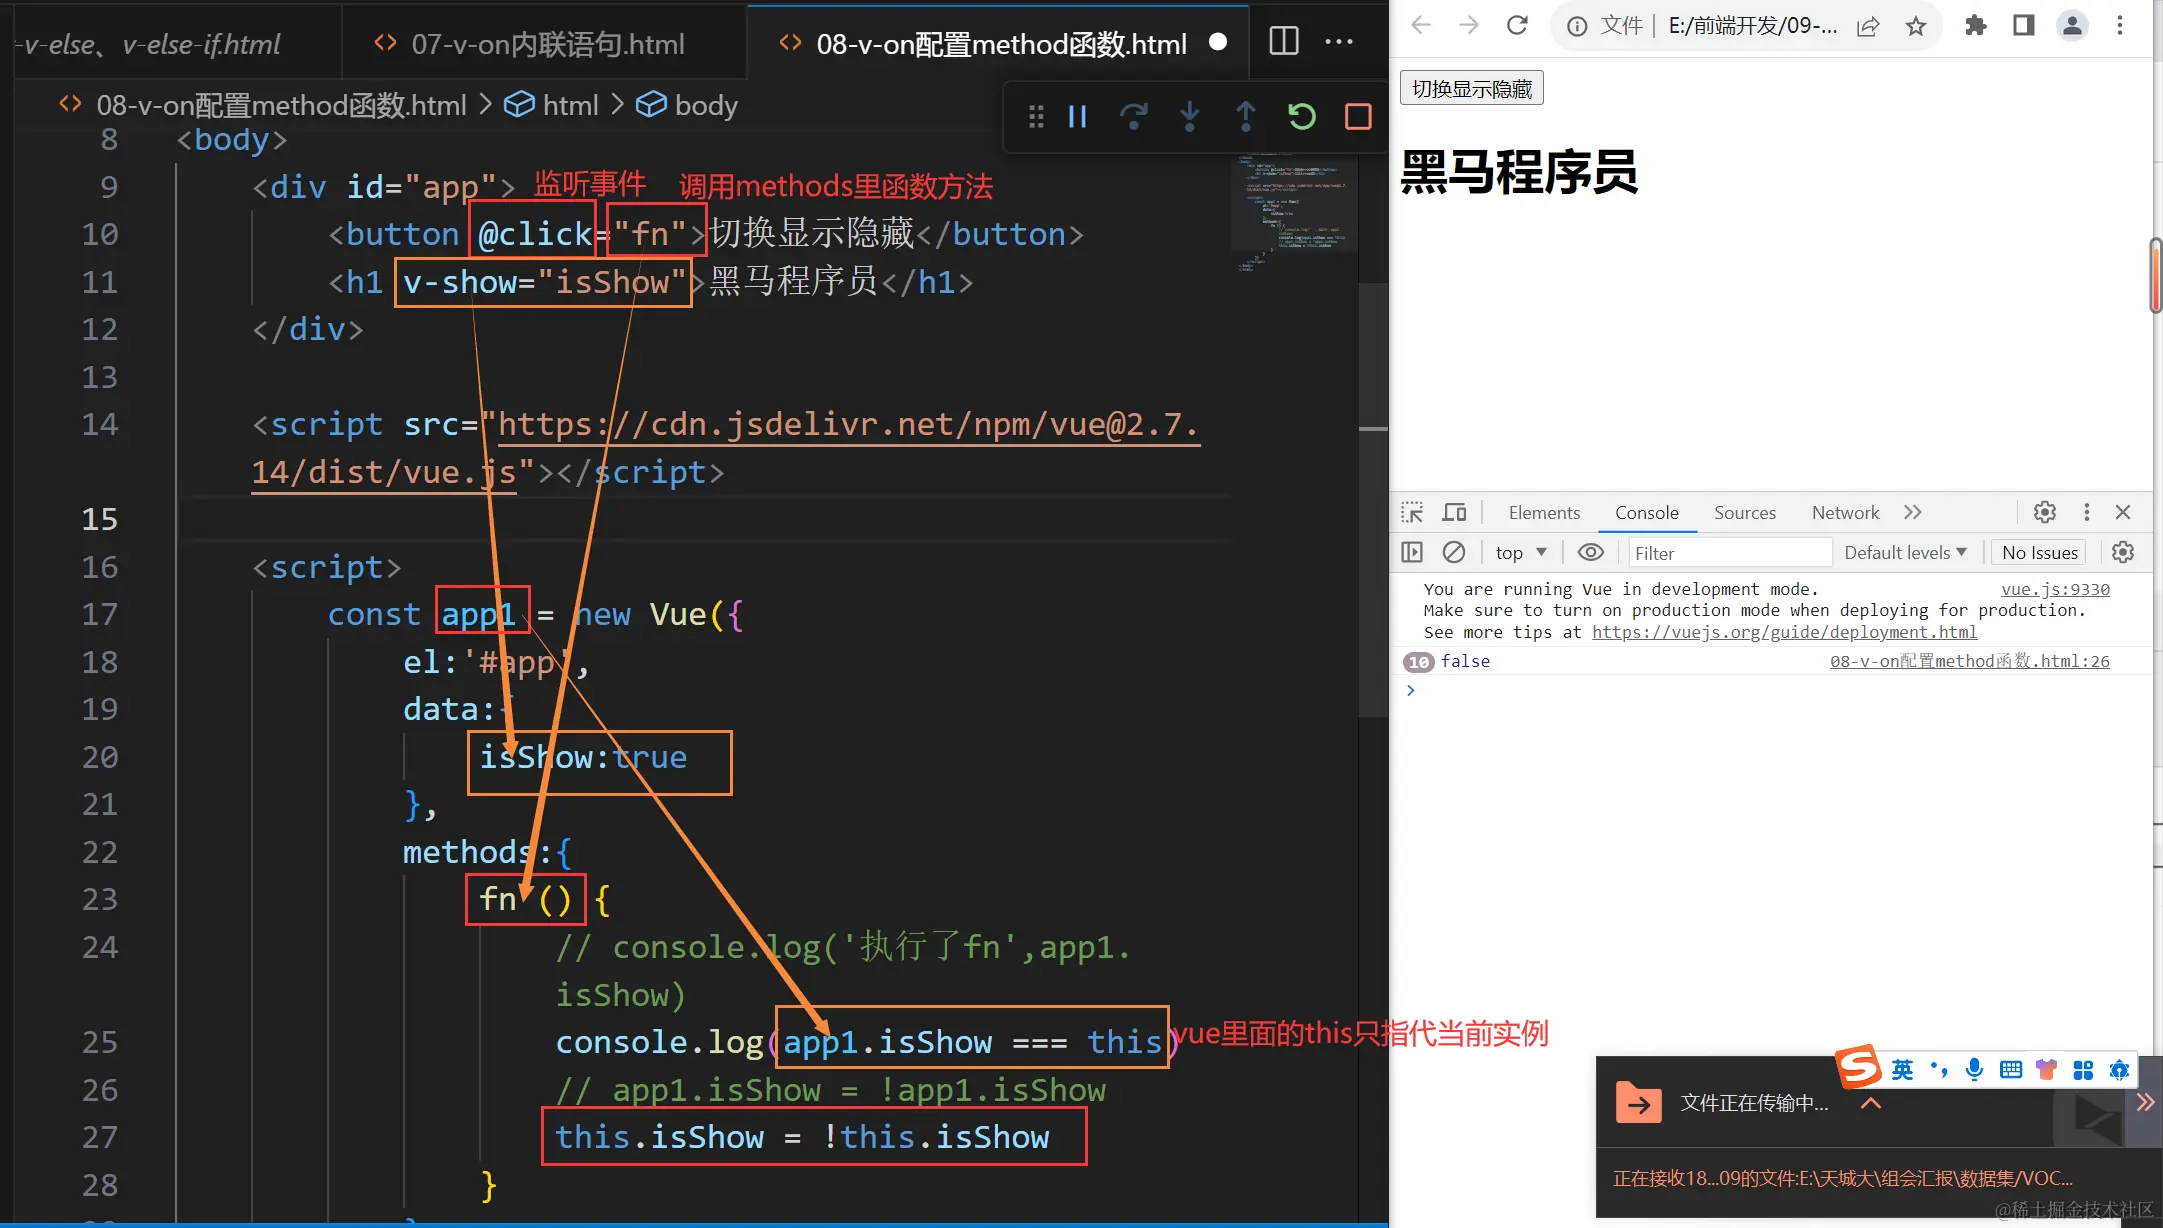Switch to the Console tab
This screenshot has width=2163, height=1228.
tap(1646, 512)
